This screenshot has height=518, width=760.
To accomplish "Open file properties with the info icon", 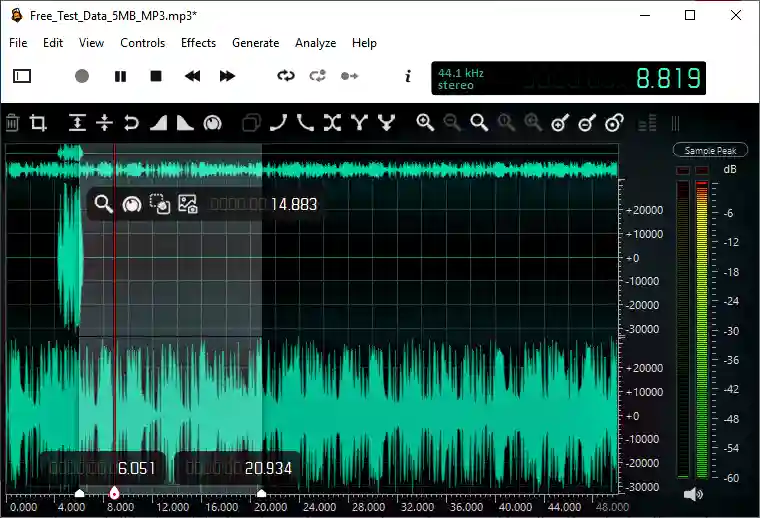I will (408, 76).
